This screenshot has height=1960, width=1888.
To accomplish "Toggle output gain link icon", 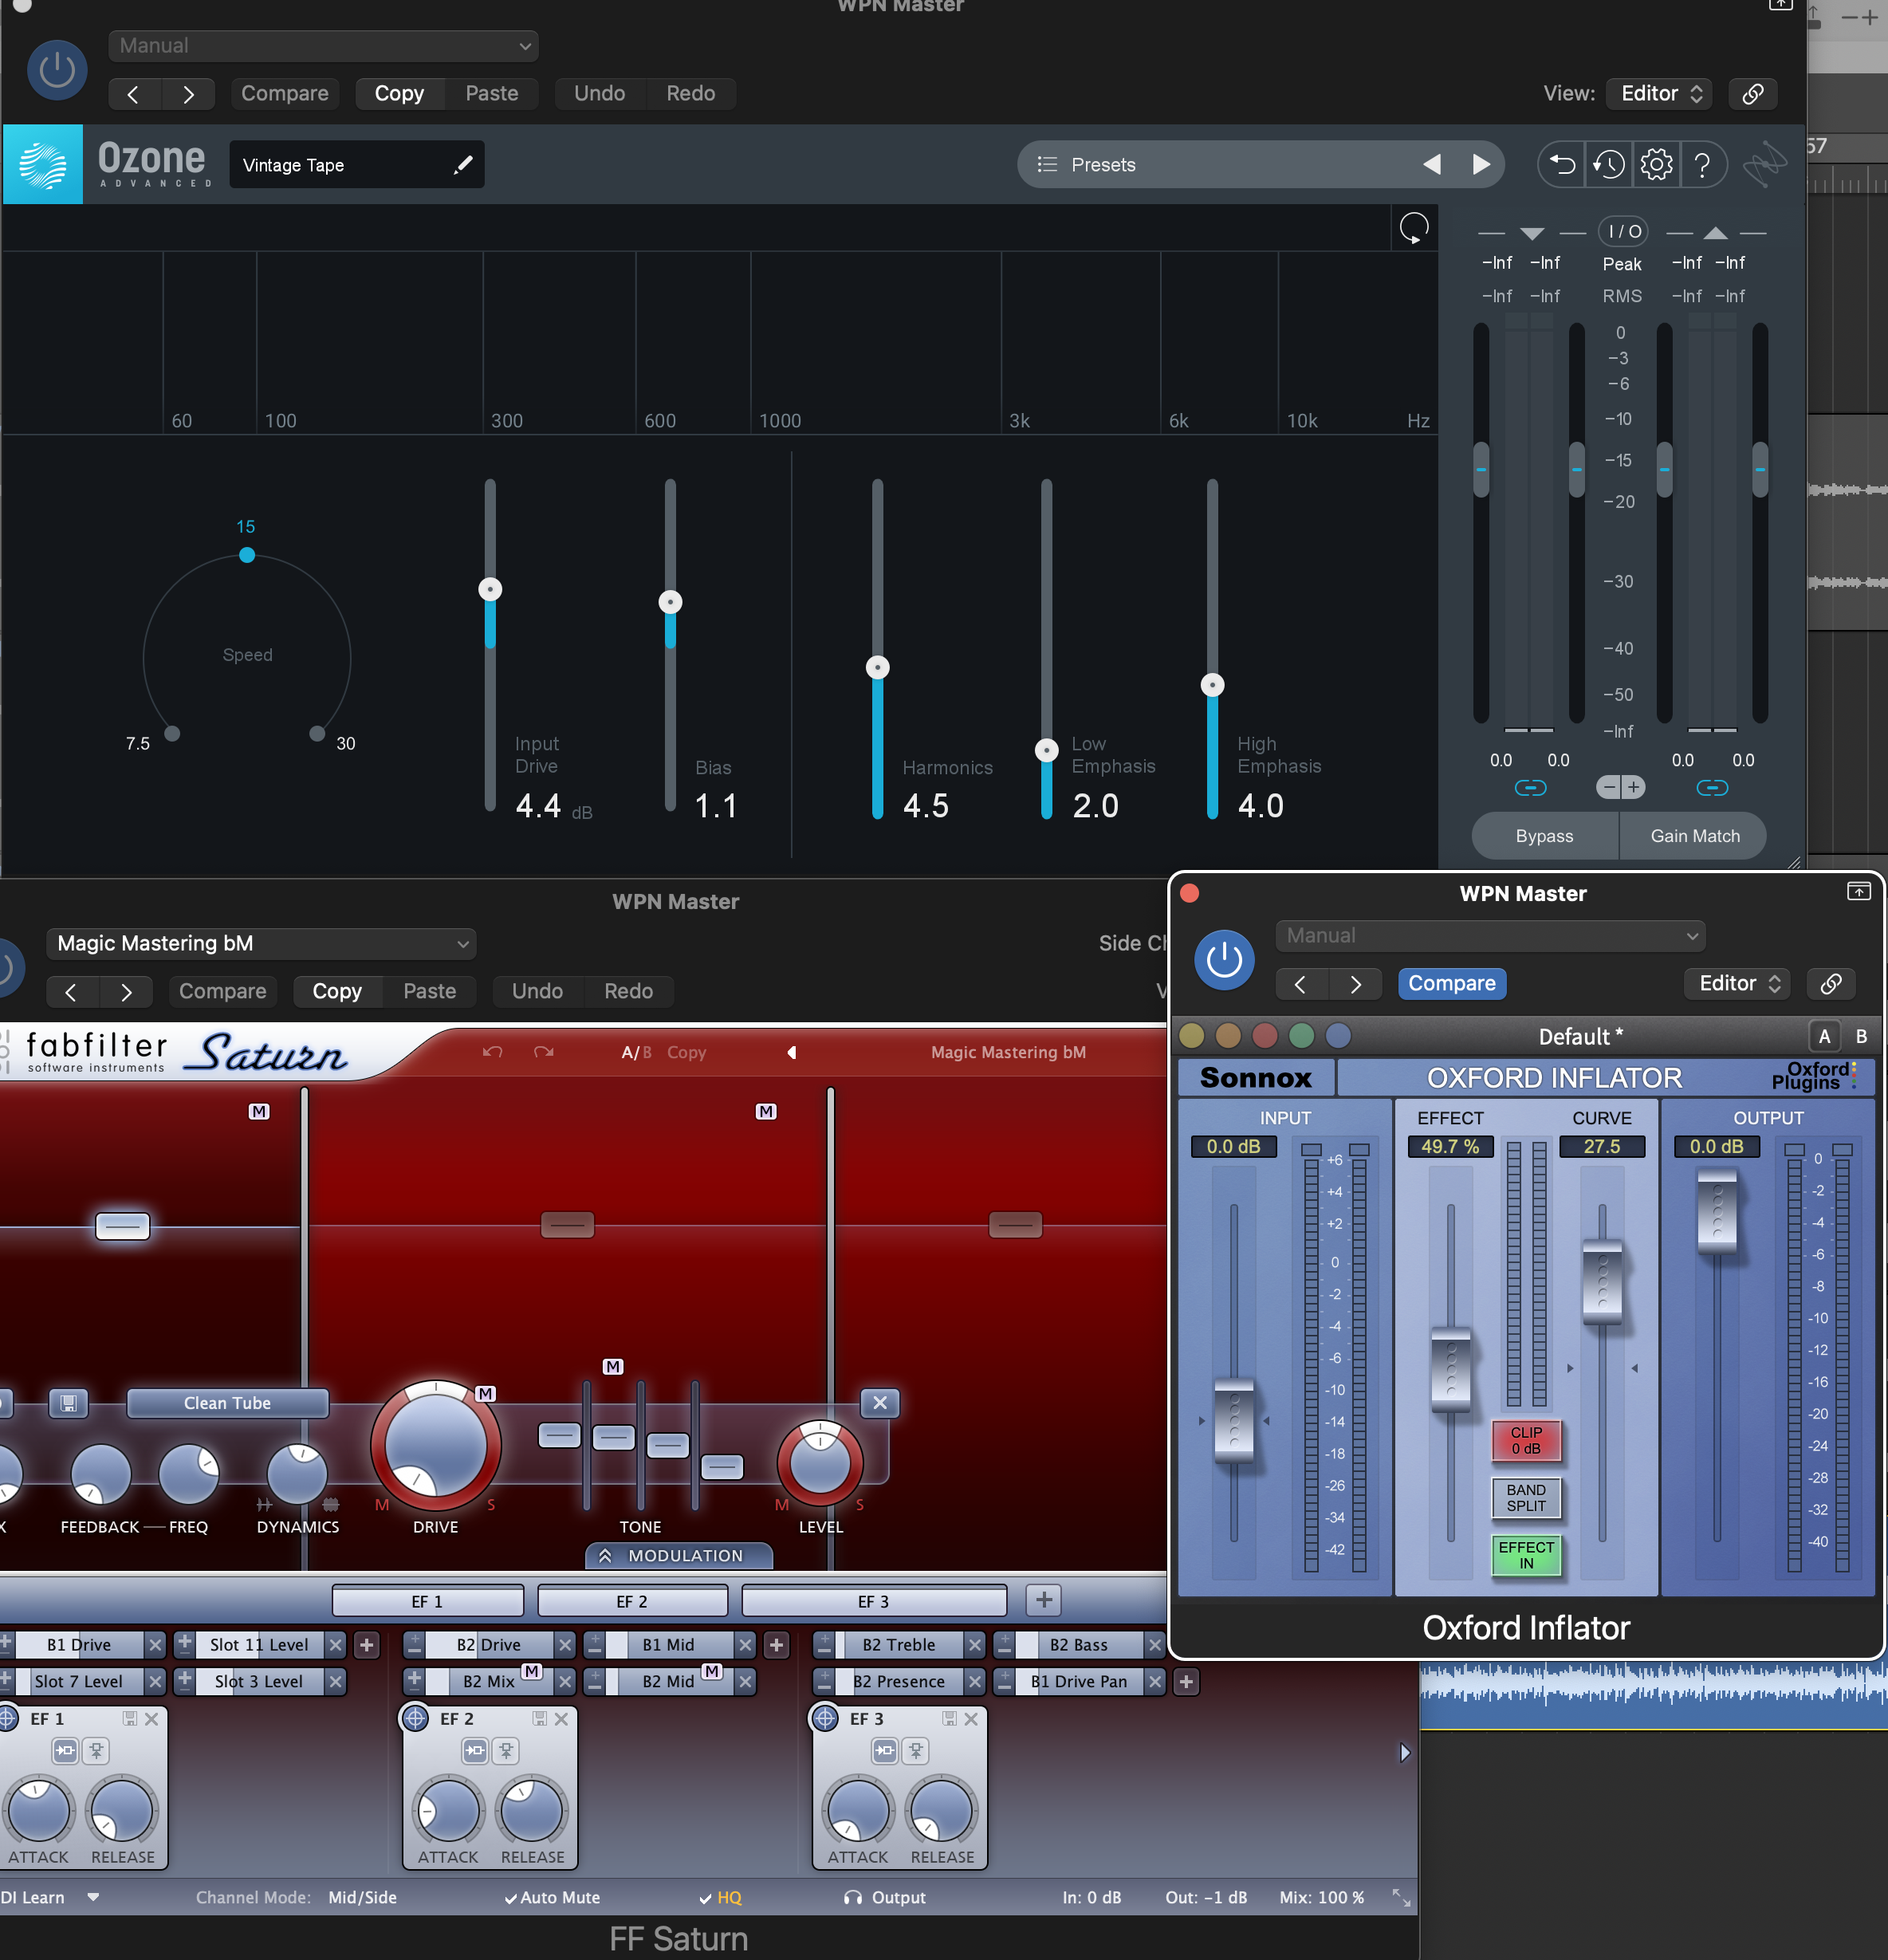I will tap(1712, 788).
